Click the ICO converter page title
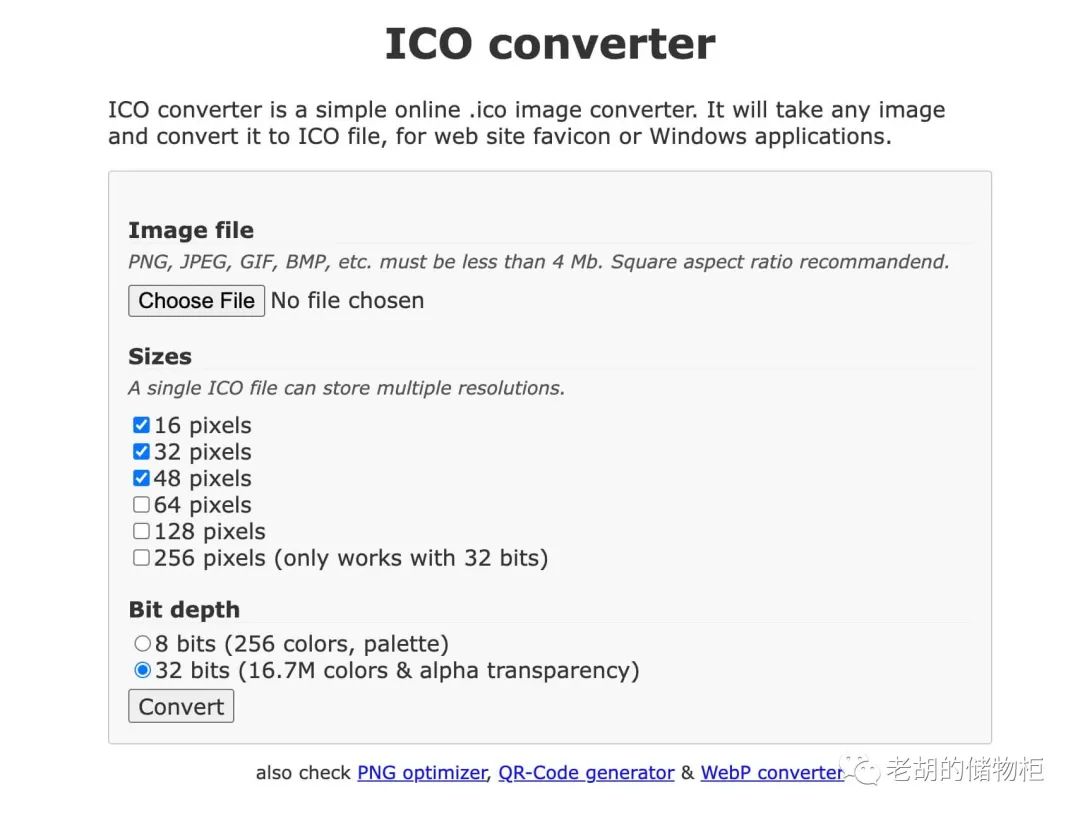The image size is (1080, 817). 549,43
